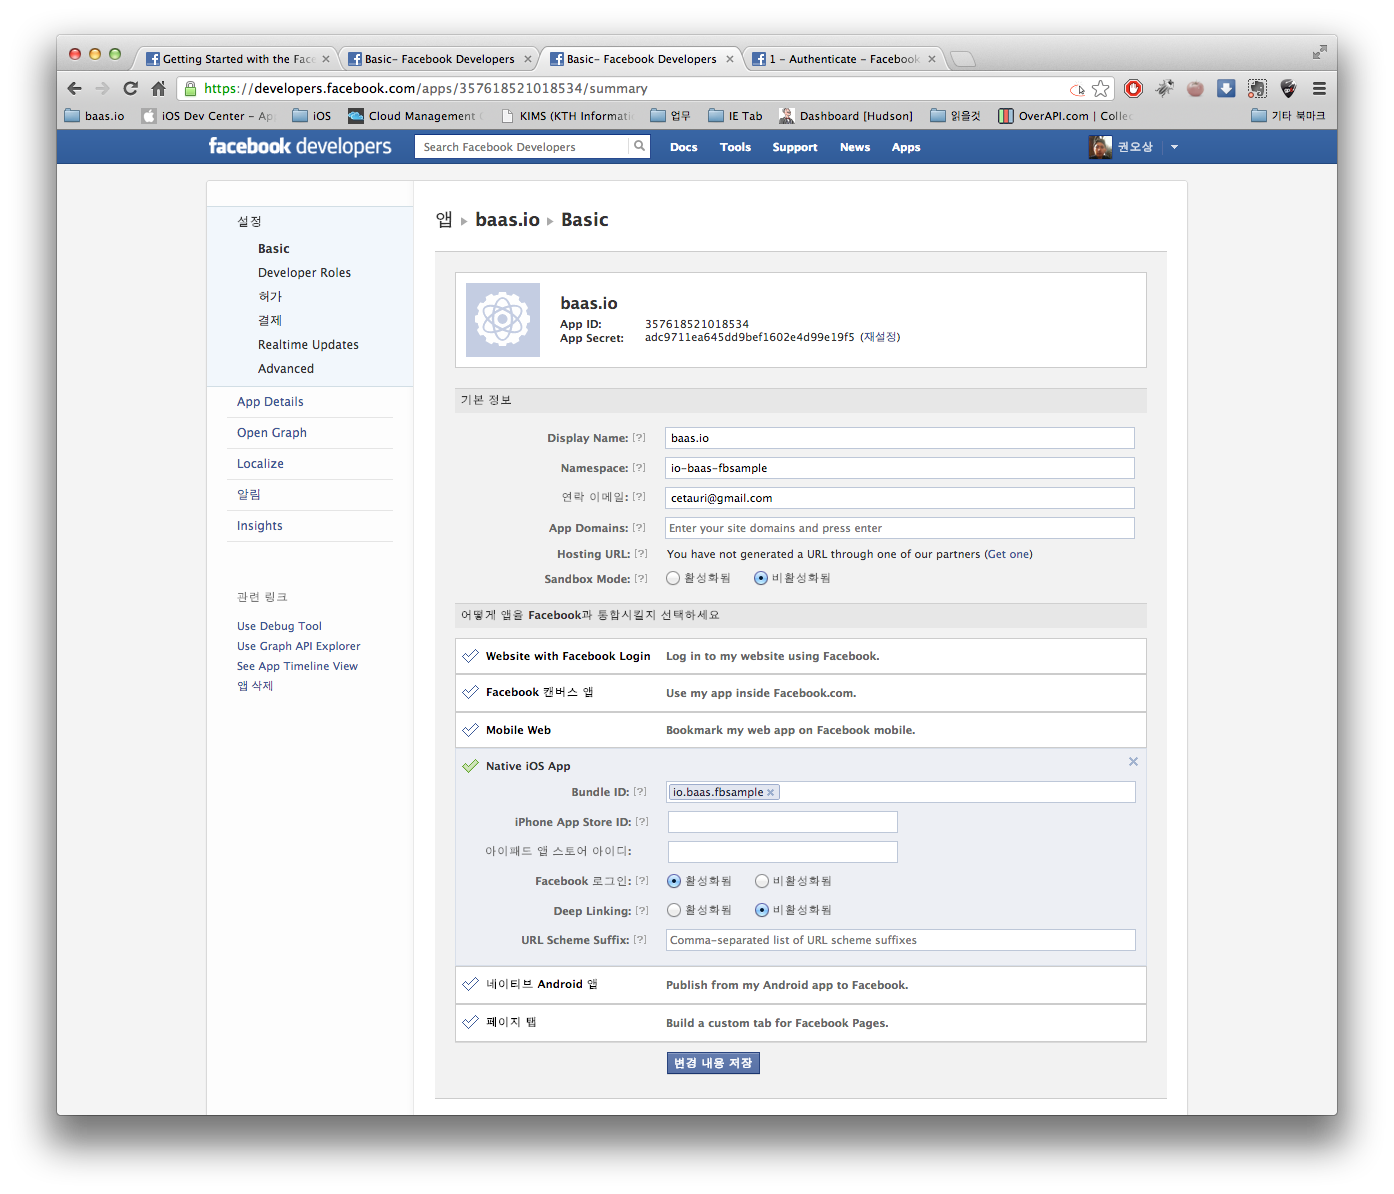Switch to 1 - Authenticate - Facebook tab
This screenshot has height=1194, width=1394.
click(843, 59)
